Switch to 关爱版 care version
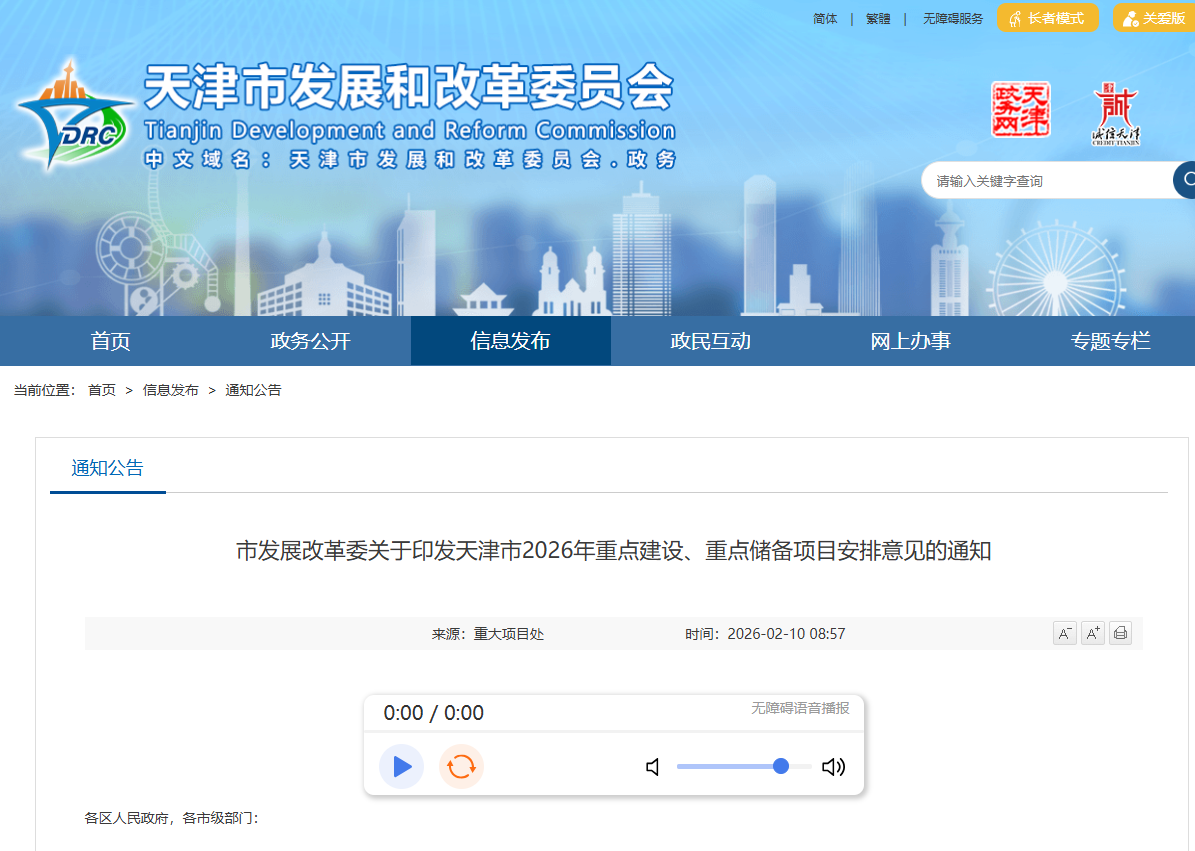 [1154, 18]
